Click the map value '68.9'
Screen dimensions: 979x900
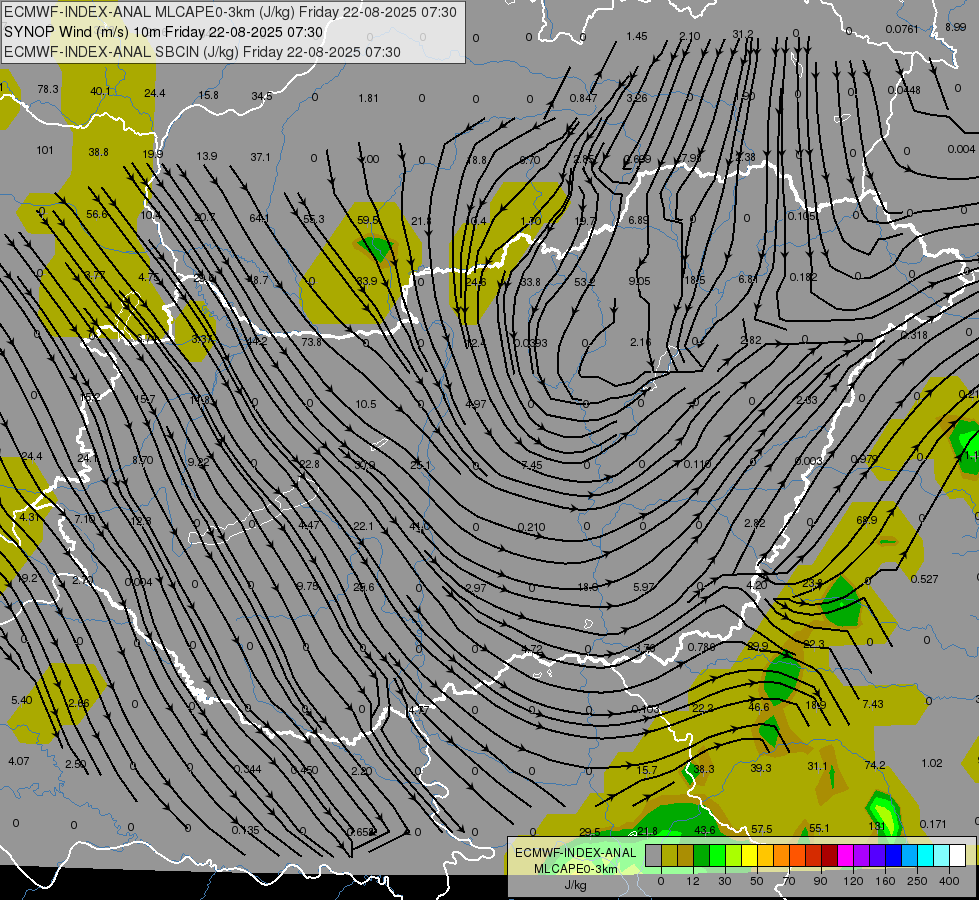[867, 520]
